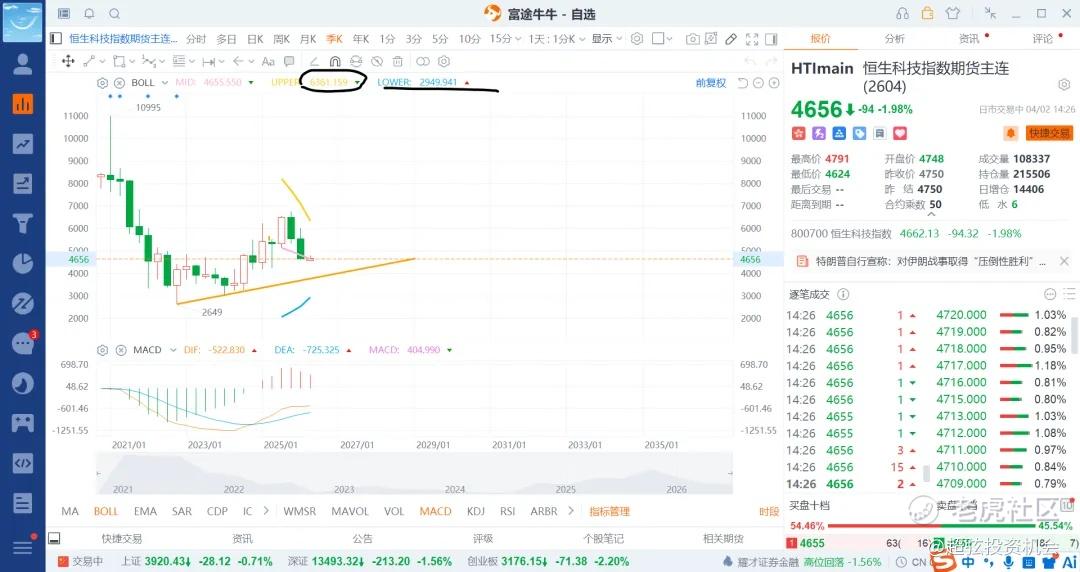
Task: Click the price alert bell icon
Action: pyautogui.click(x=1010, y=133)
